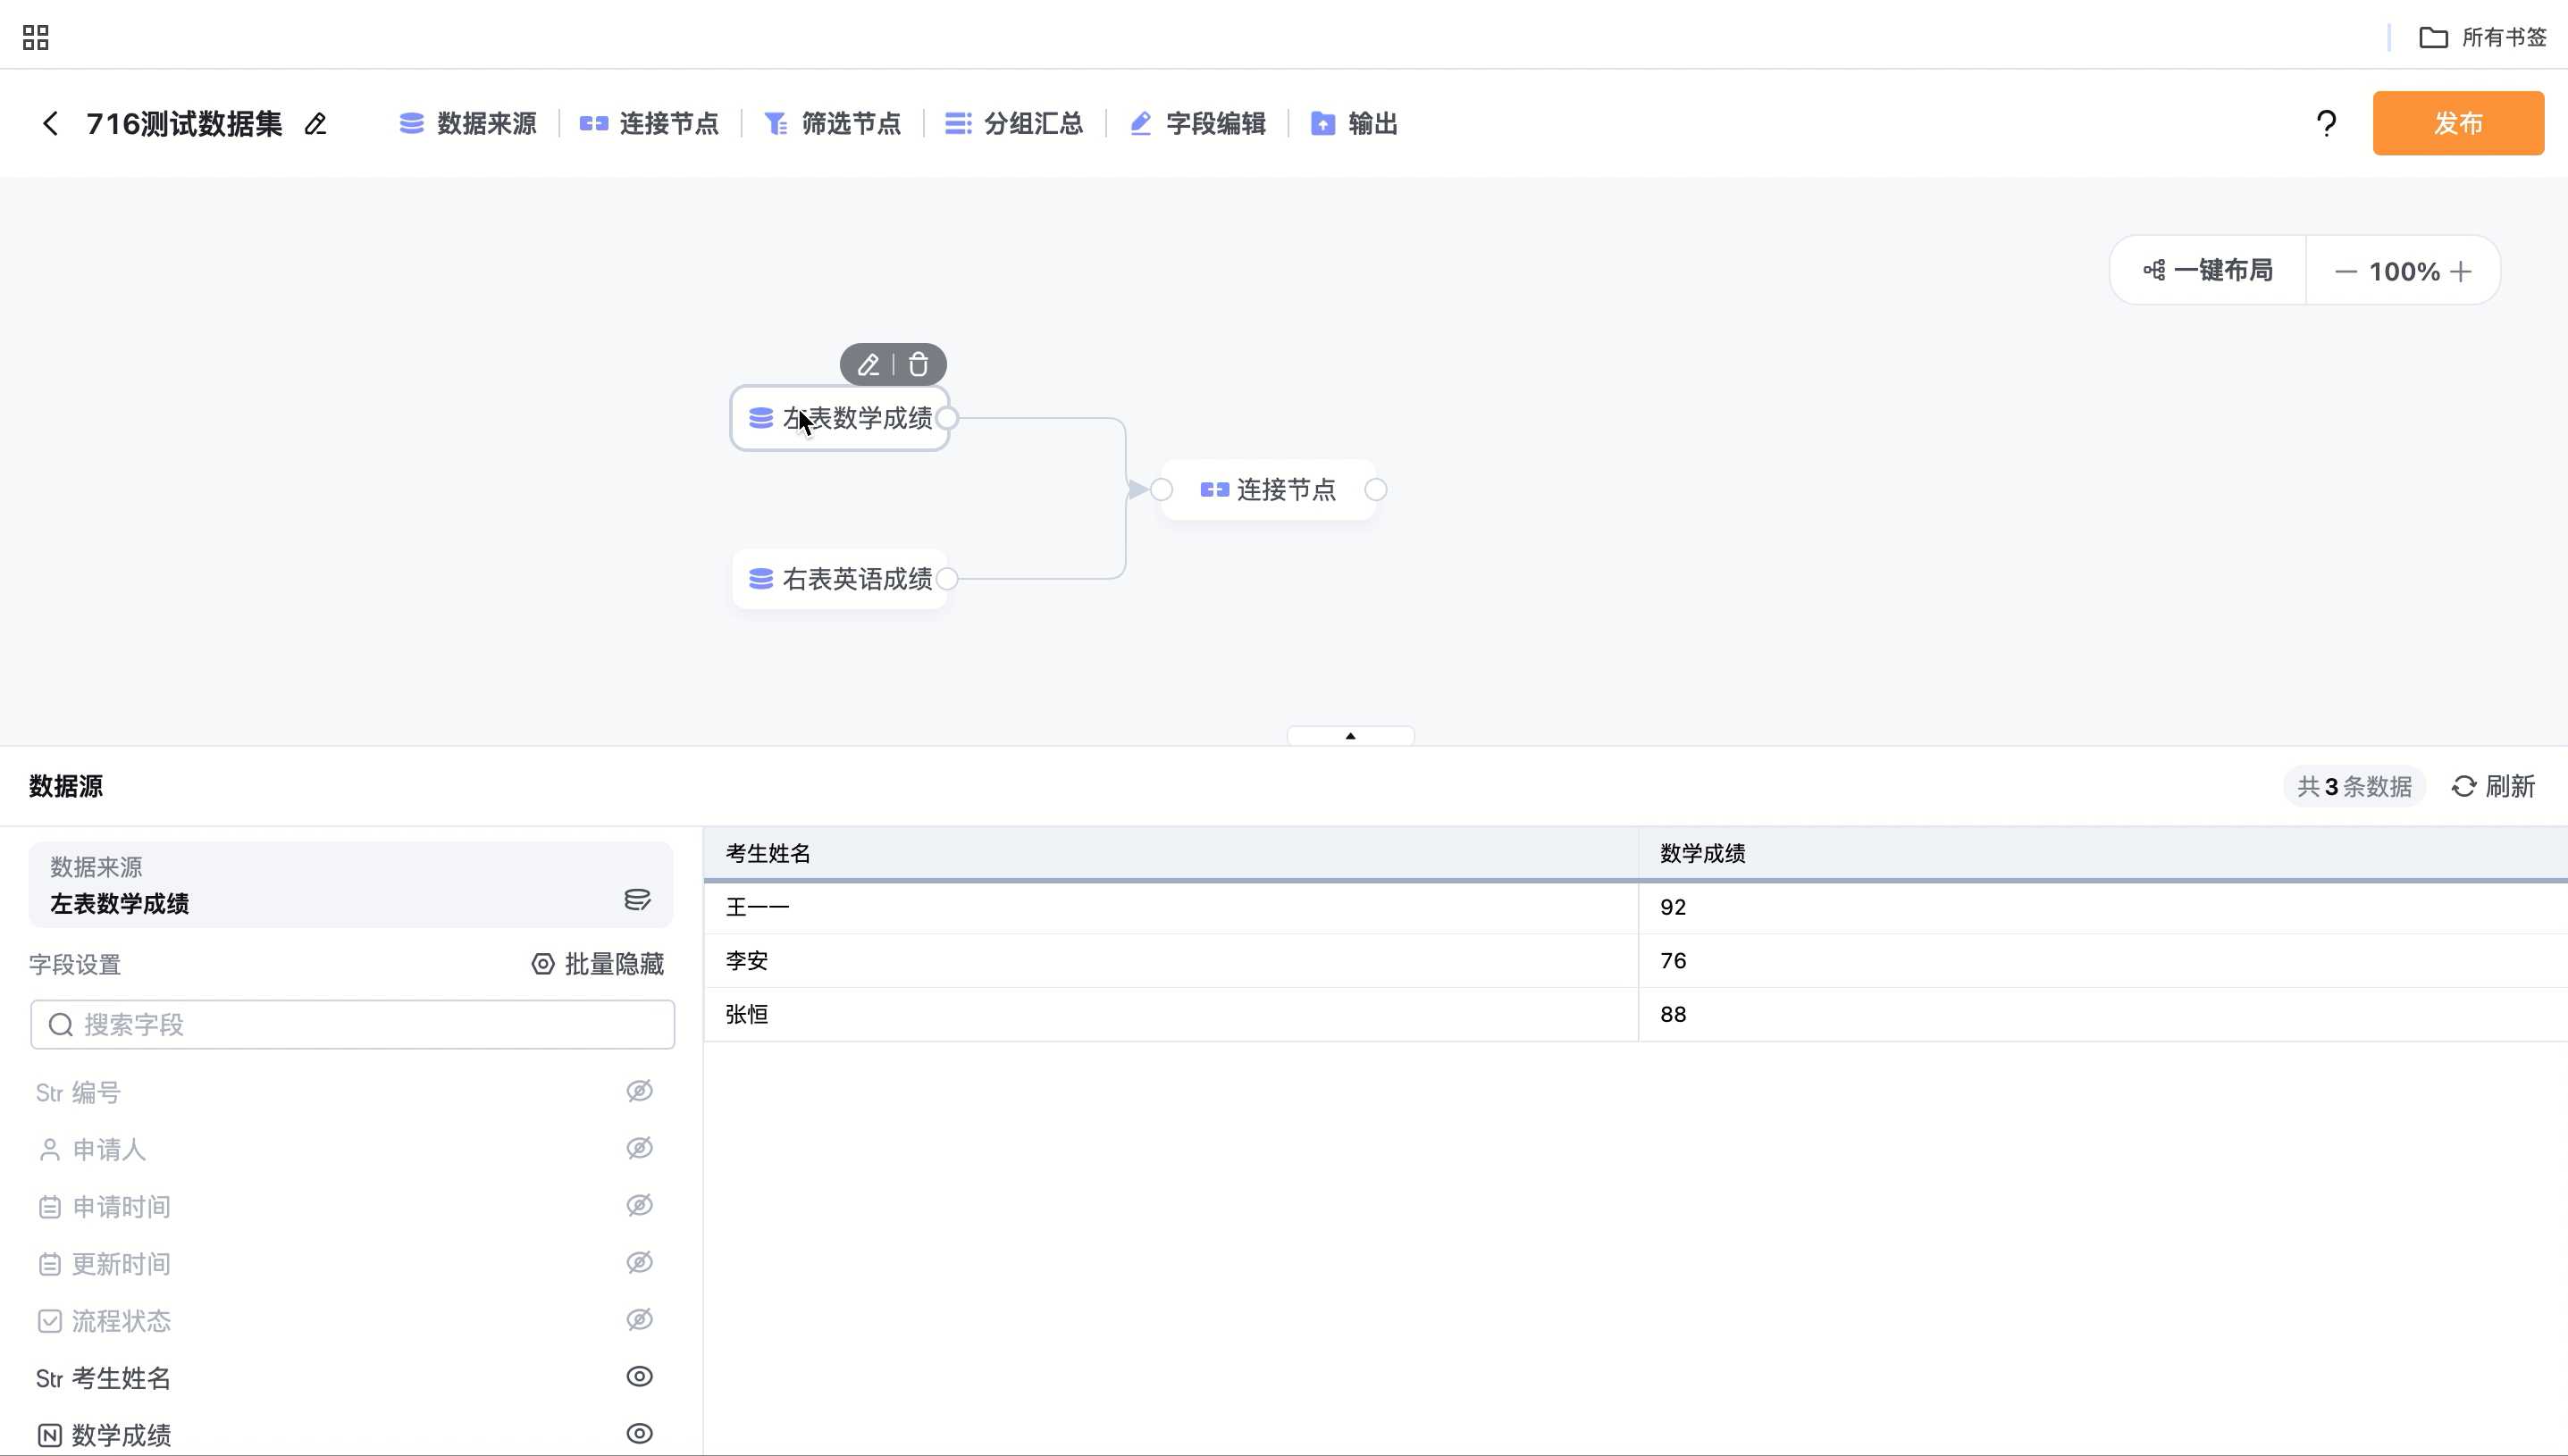Click the 发布 publish button
Image resolution: width=2568 pixels, height=1456 pixels.
pyautogui.click(x=2458, y=123)
